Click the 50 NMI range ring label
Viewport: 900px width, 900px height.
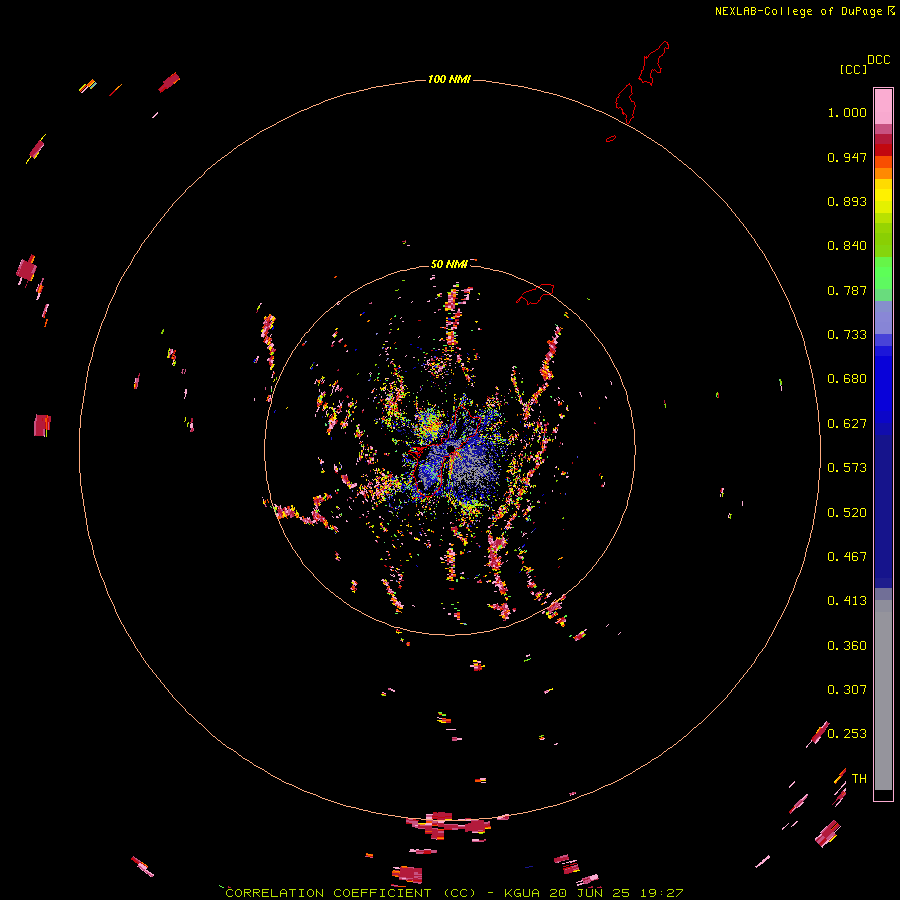coord(449,264)
